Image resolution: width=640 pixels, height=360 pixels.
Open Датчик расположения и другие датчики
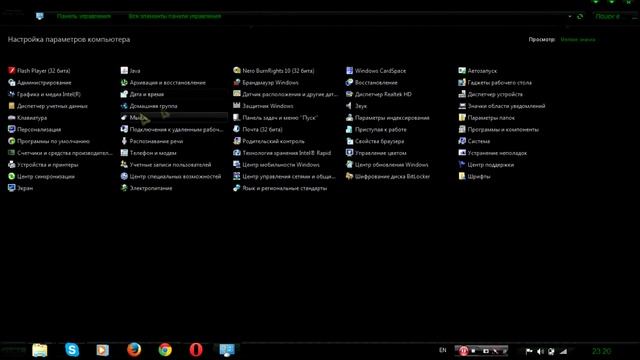coord(290,94)
